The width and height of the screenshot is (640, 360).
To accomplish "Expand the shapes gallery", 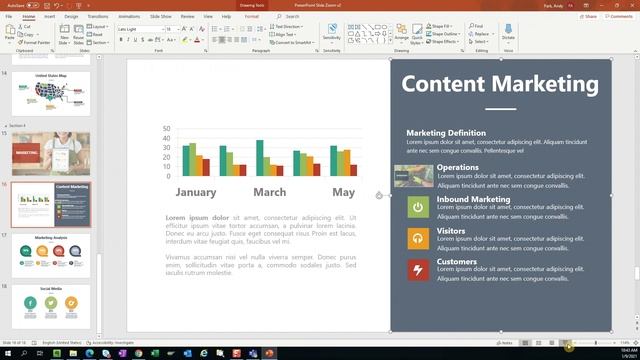I will click(x=390, y=41).
